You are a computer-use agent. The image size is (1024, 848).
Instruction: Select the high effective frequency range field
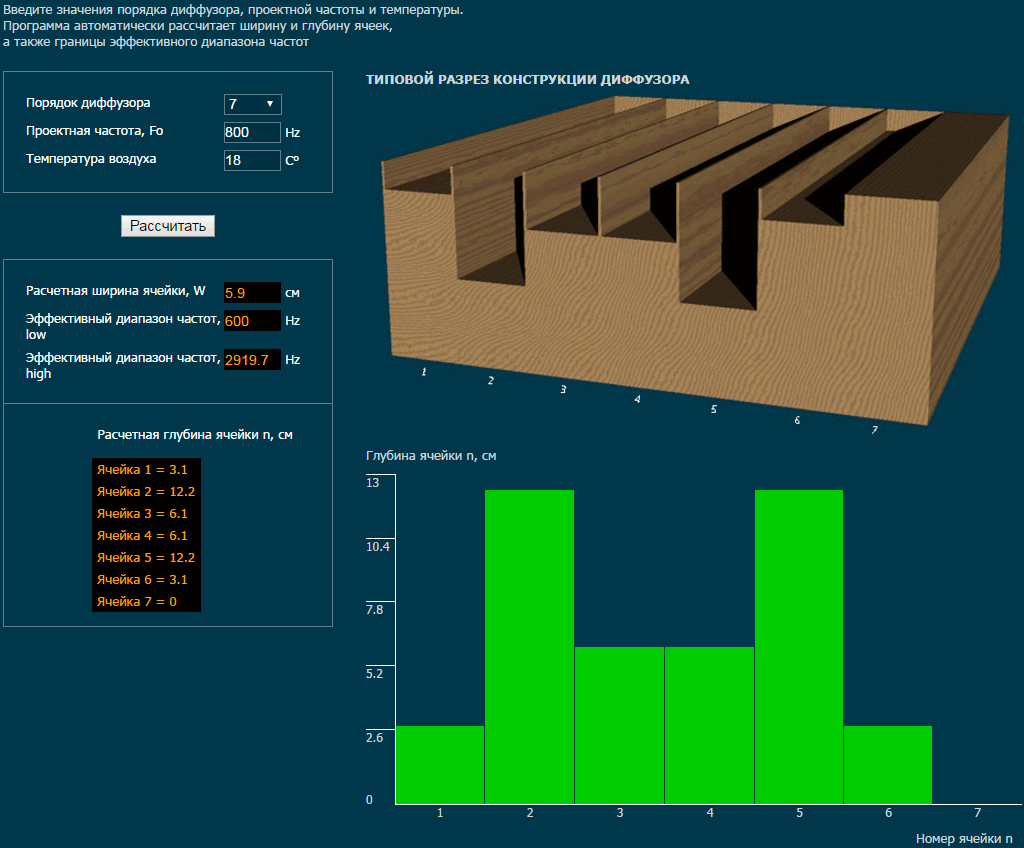pyautogui.click(x=252, y=359)
